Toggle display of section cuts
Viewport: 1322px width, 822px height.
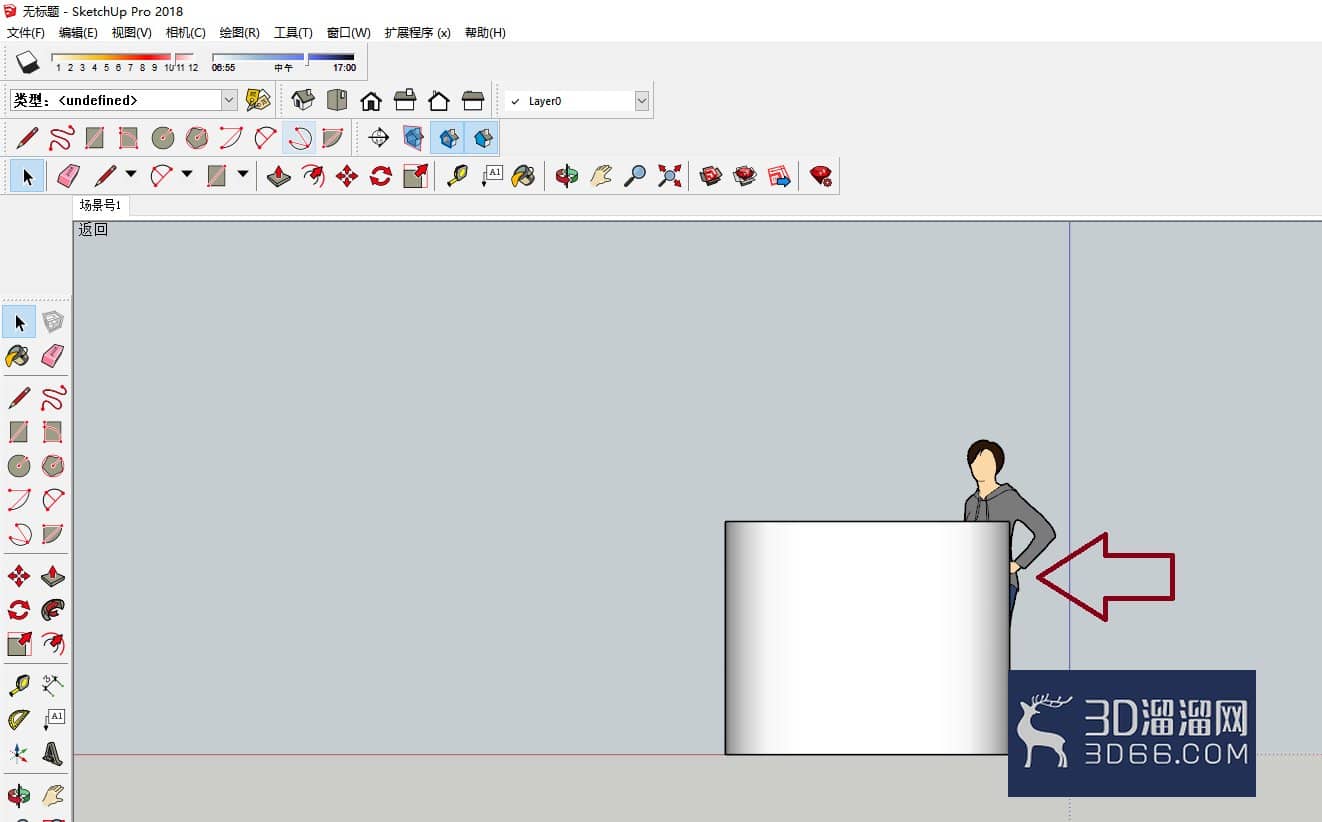[448, 137]
